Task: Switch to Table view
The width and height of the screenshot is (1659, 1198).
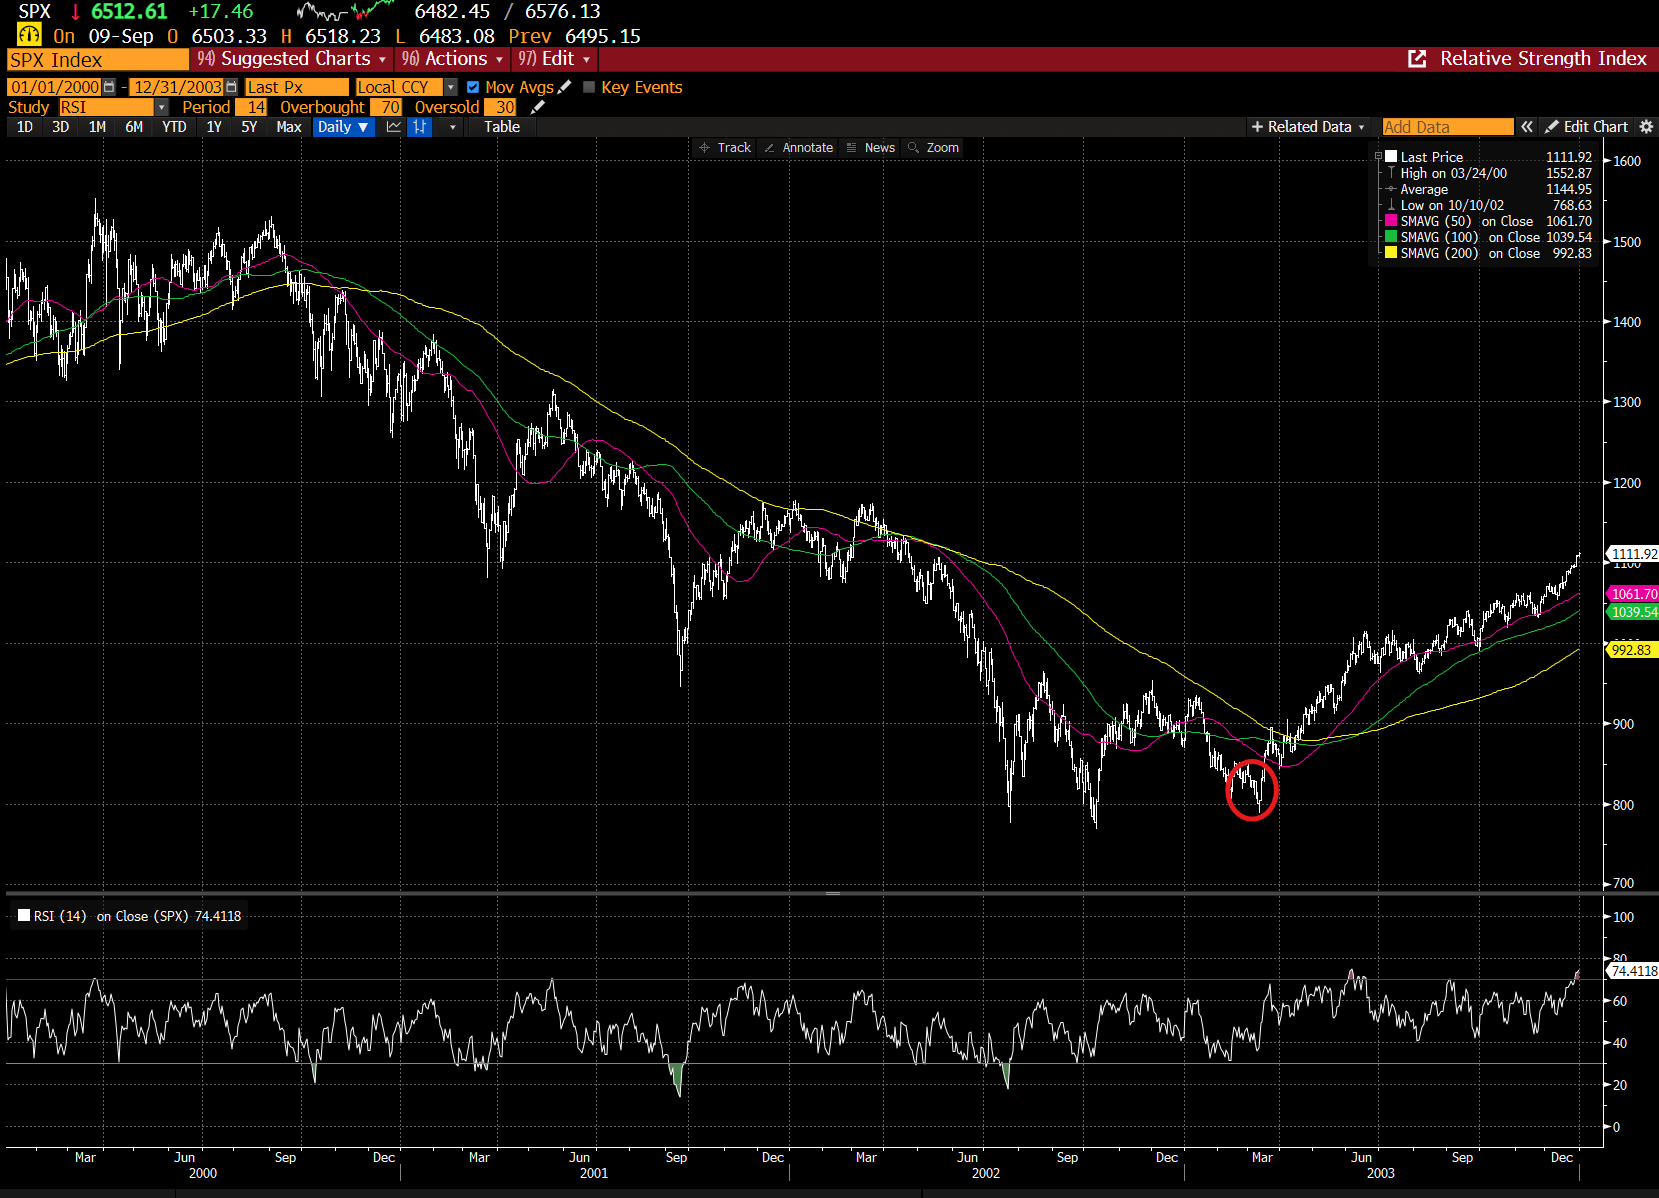Action: click(502, 127)
